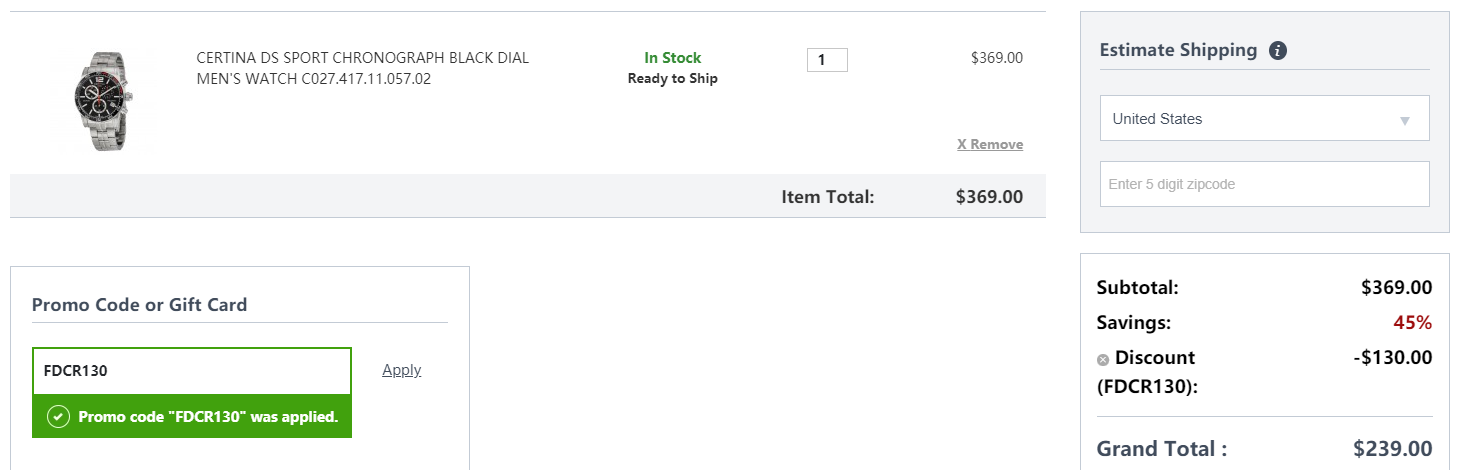
Task: Click the Promo Code or Gift Card heading
Action: [139, 305]
